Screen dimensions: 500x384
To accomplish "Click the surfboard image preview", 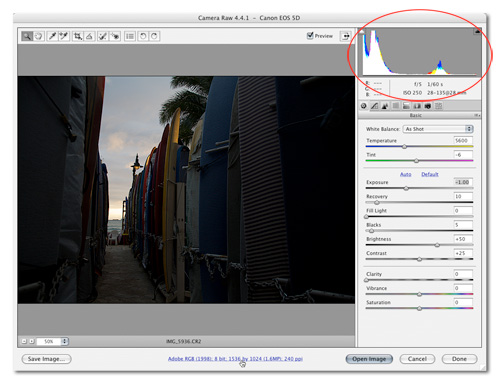I will pyautogui.click(x=186, y=190).
